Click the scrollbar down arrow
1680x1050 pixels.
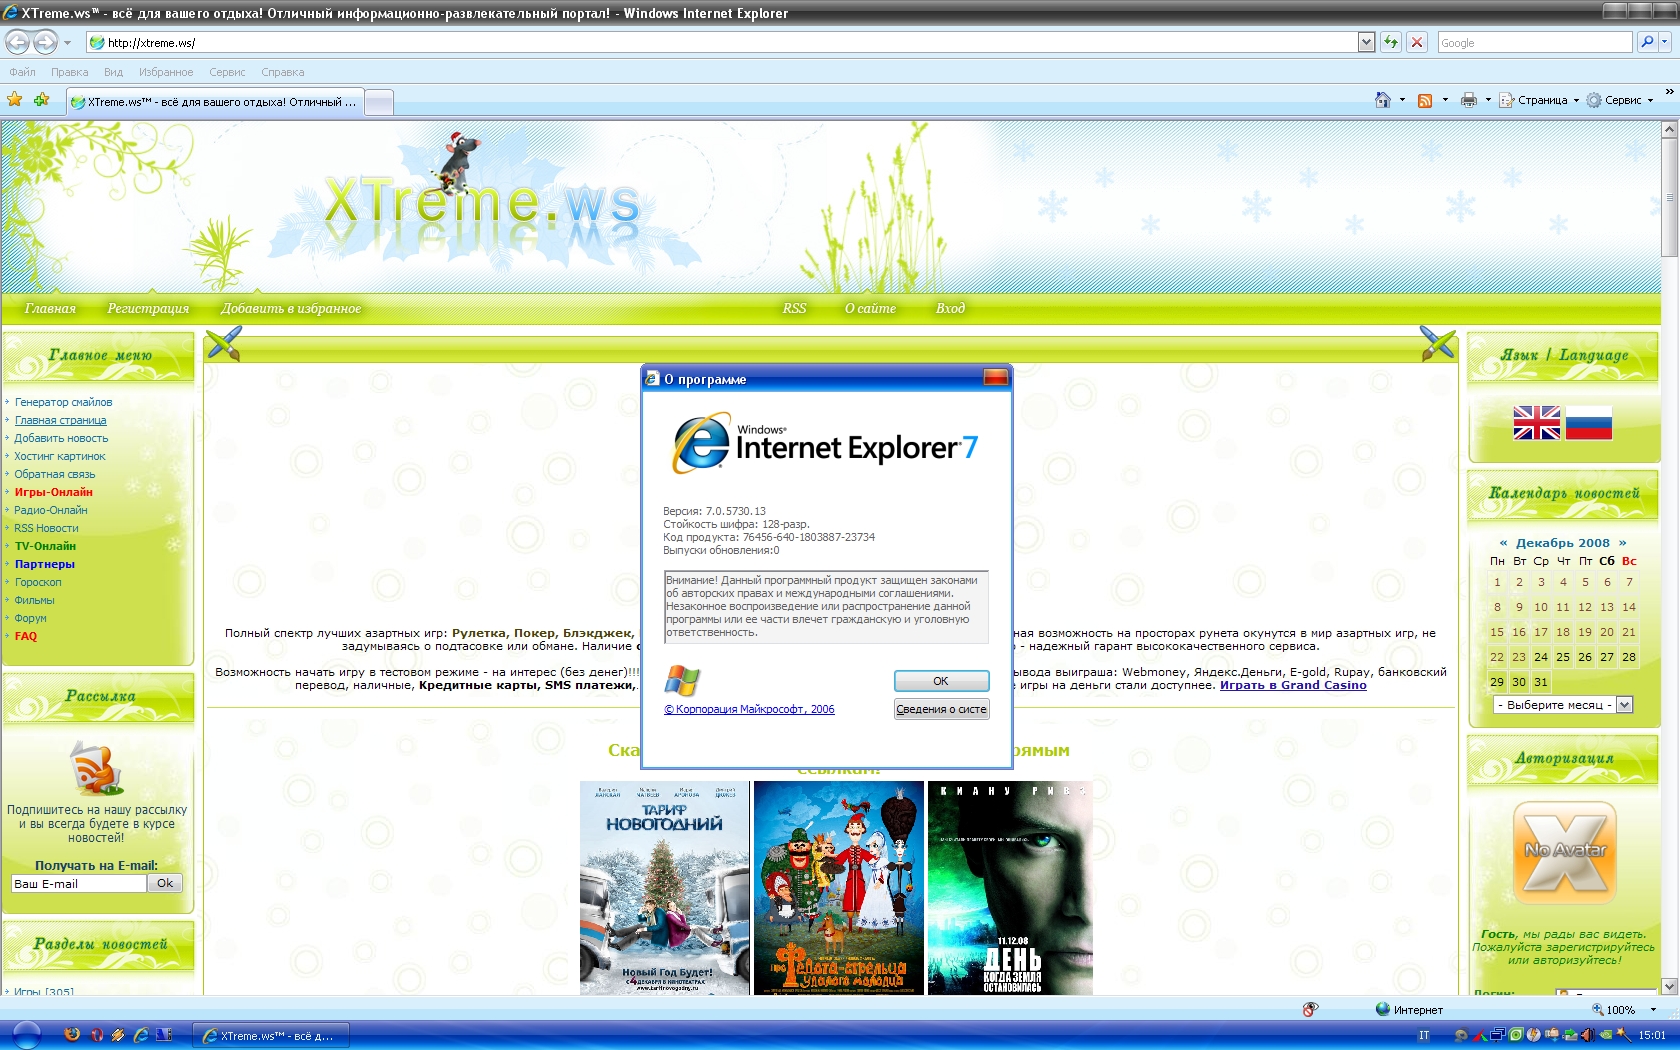pyautogui.click(x=1669, y=986)
